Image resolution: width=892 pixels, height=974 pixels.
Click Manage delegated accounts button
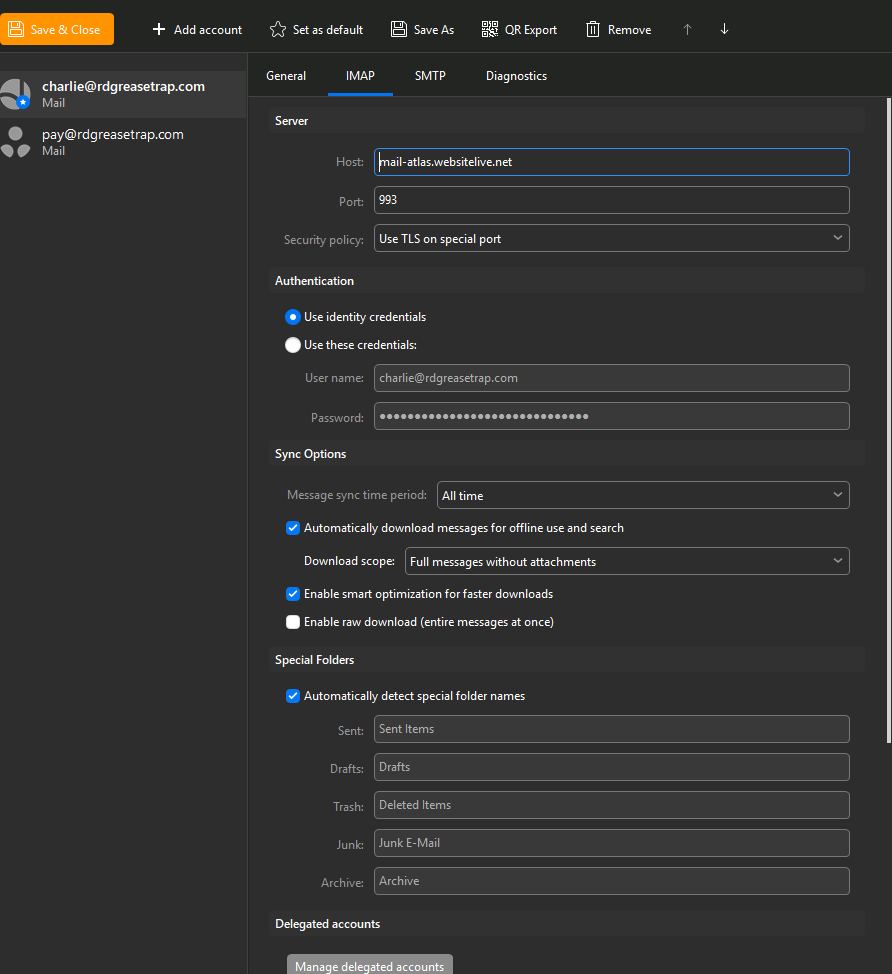(x=369, y=965)
